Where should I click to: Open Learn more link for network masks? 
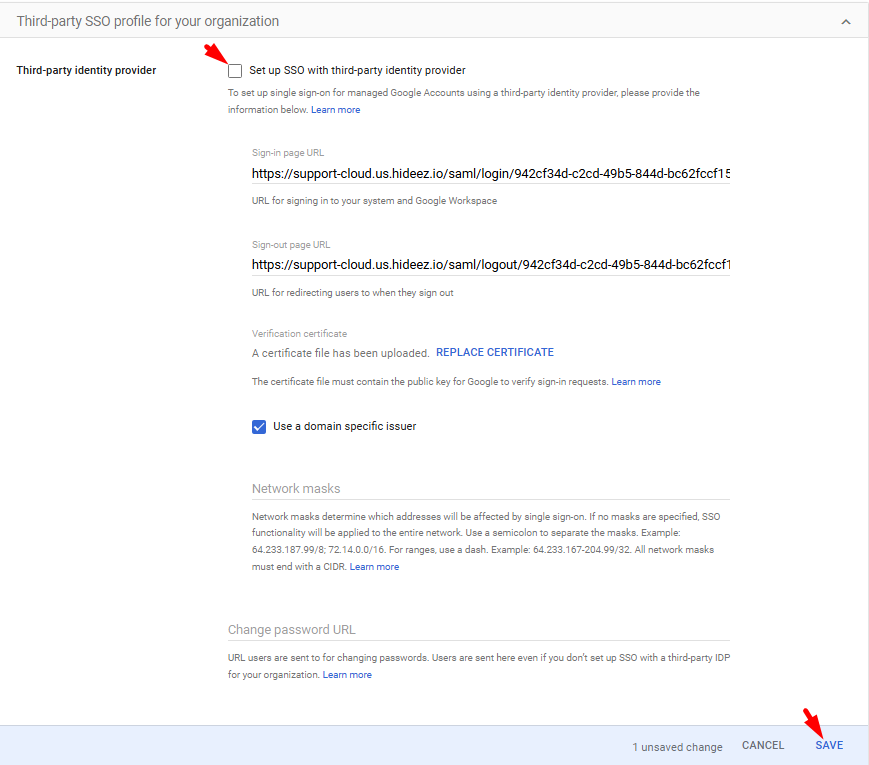[374, 567]
